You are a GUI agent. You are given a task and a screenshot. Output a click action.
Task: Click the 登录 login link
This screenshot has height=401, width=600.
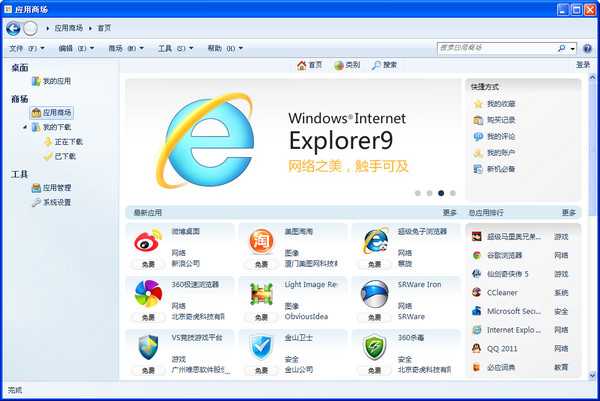pos(582,65)
